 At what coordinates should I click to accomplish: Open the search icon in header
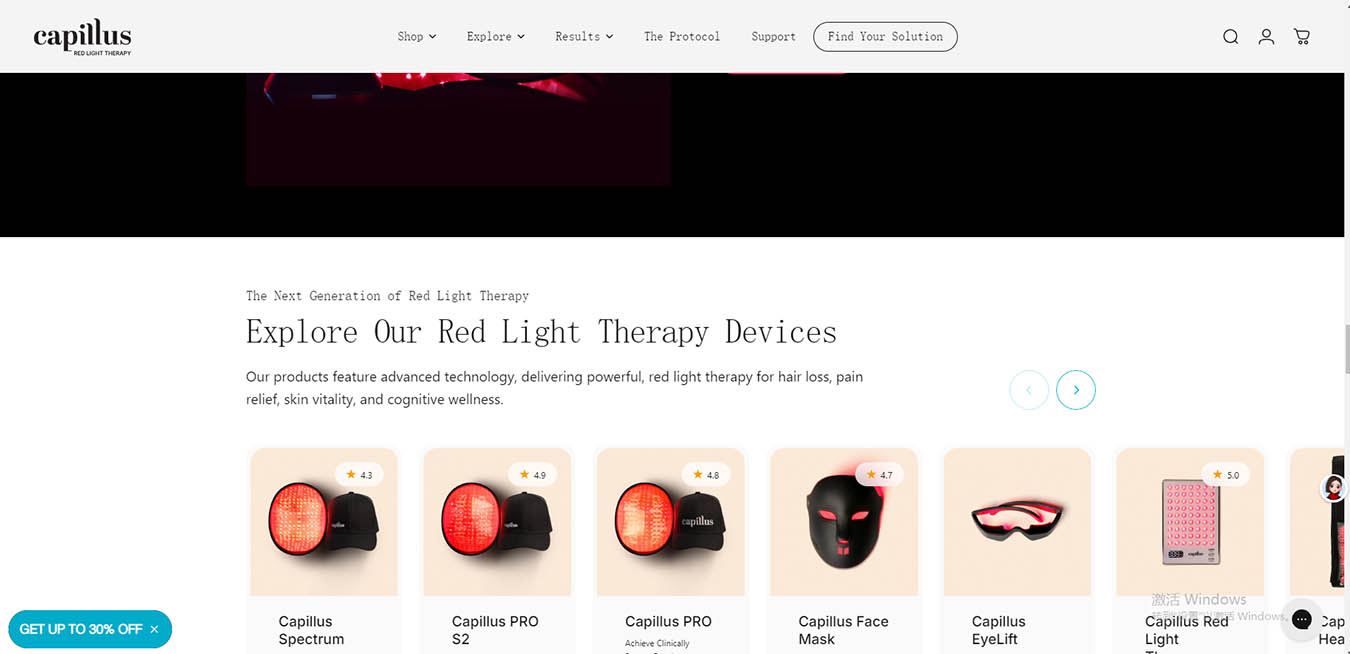1230,37
